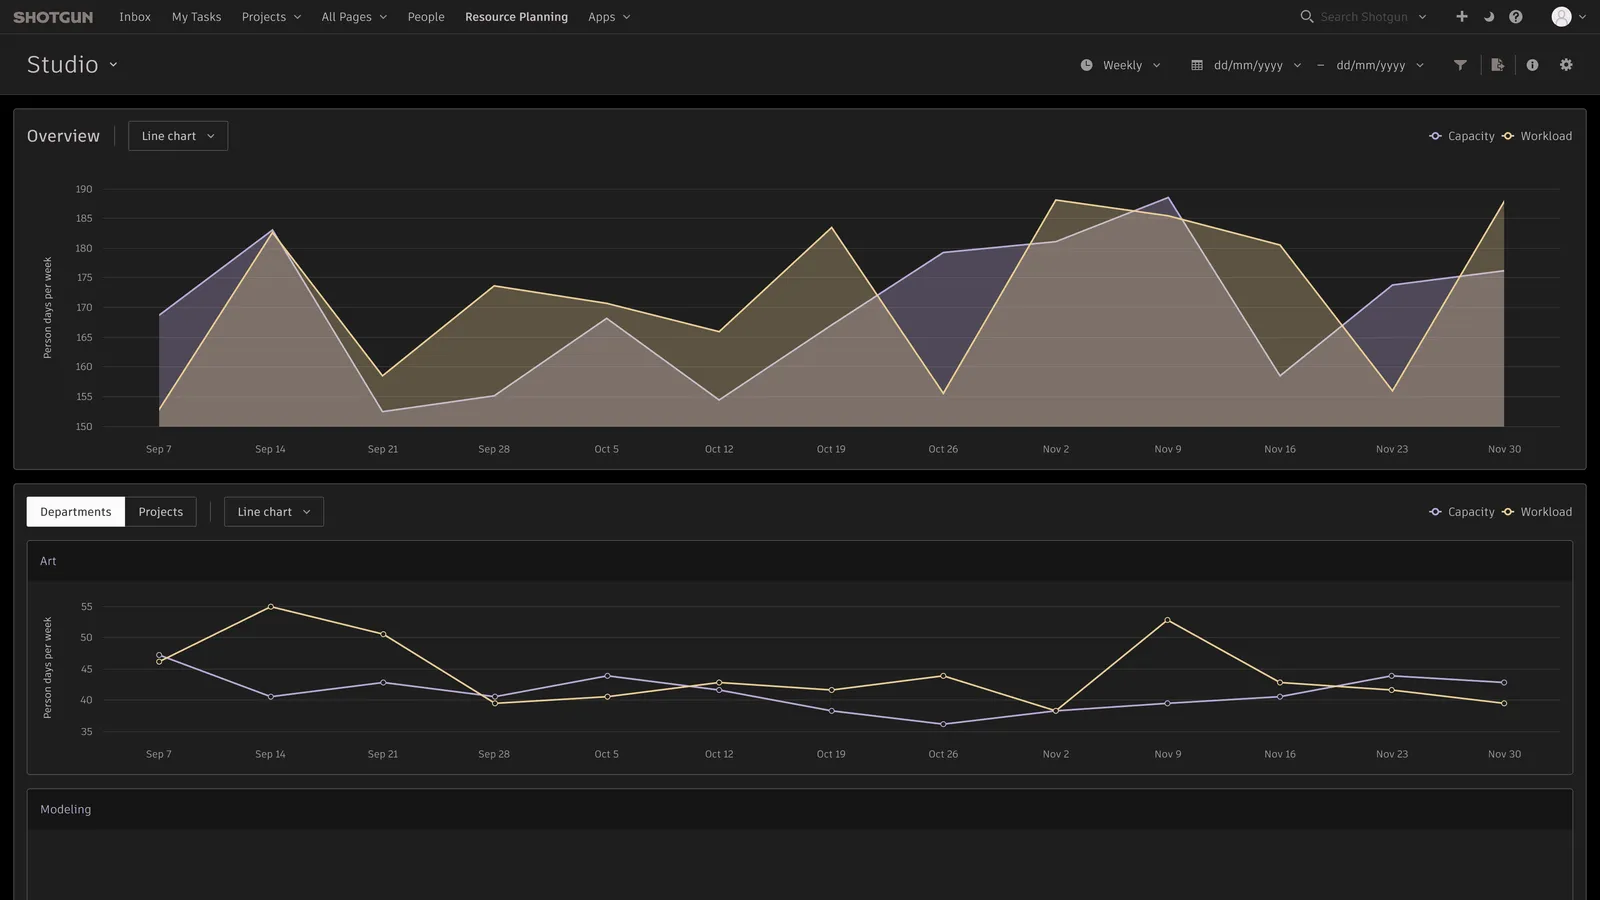
Task: Toggle Capacity series in Overview legend
Action: click(x=1462, y=136)
